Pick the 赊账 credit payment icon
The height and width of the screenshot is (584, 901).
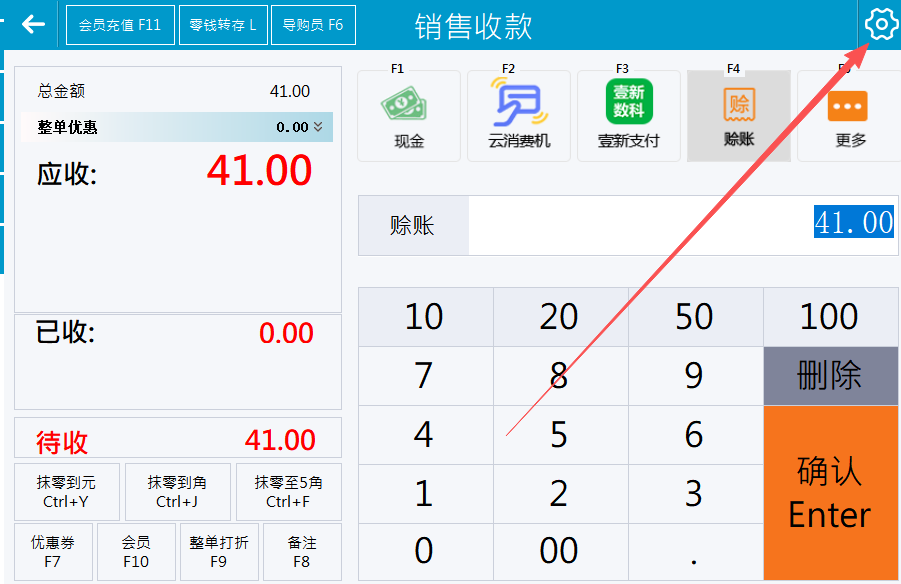739,116
